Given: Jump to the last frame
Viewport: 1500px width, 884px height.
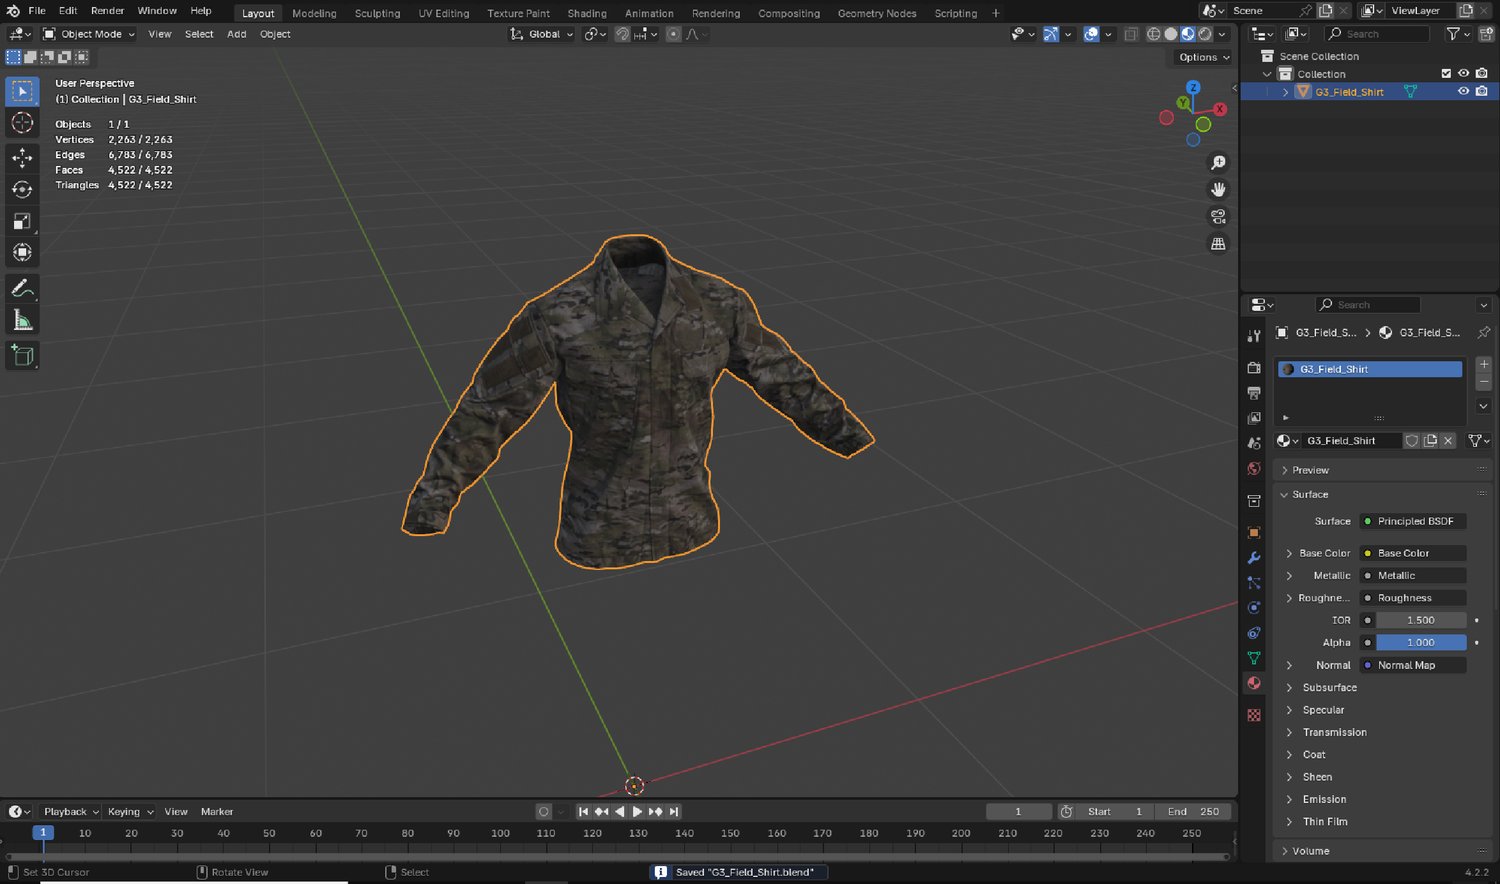Looking at the screenshot, I should tap(674, 812).
